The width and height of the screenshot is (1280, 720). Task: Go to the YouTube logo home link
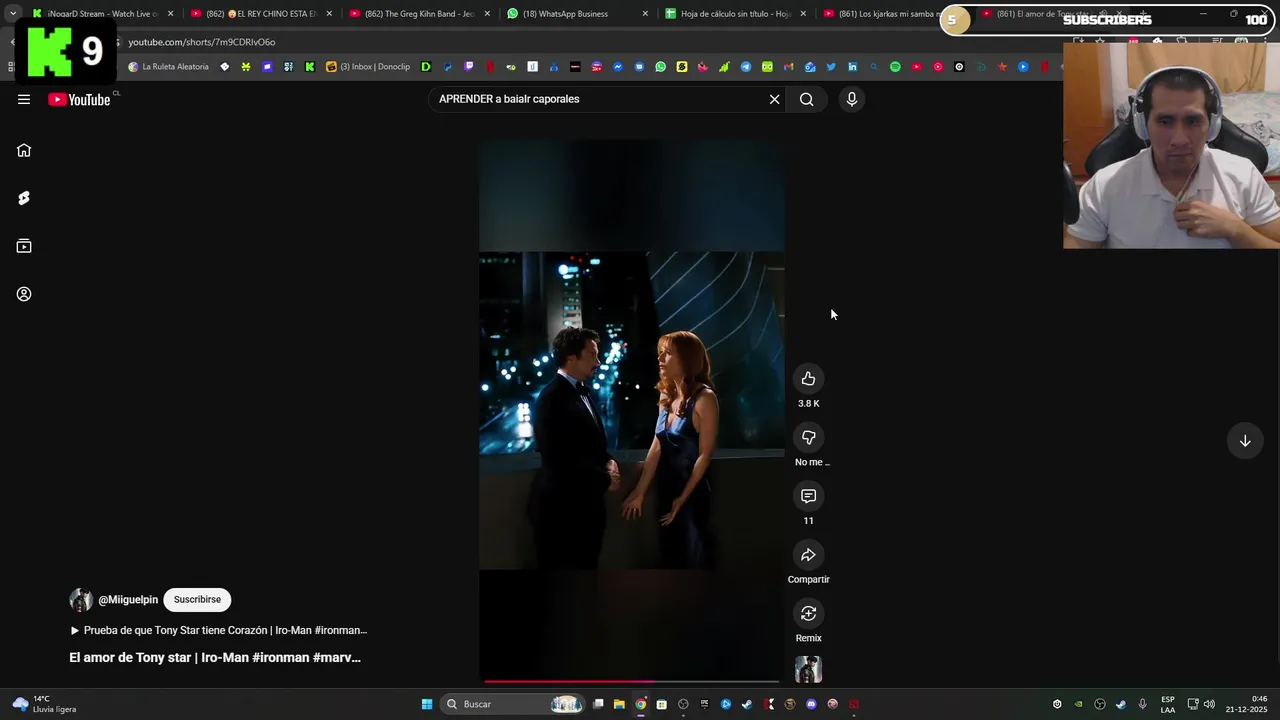[x=79, y=99]
